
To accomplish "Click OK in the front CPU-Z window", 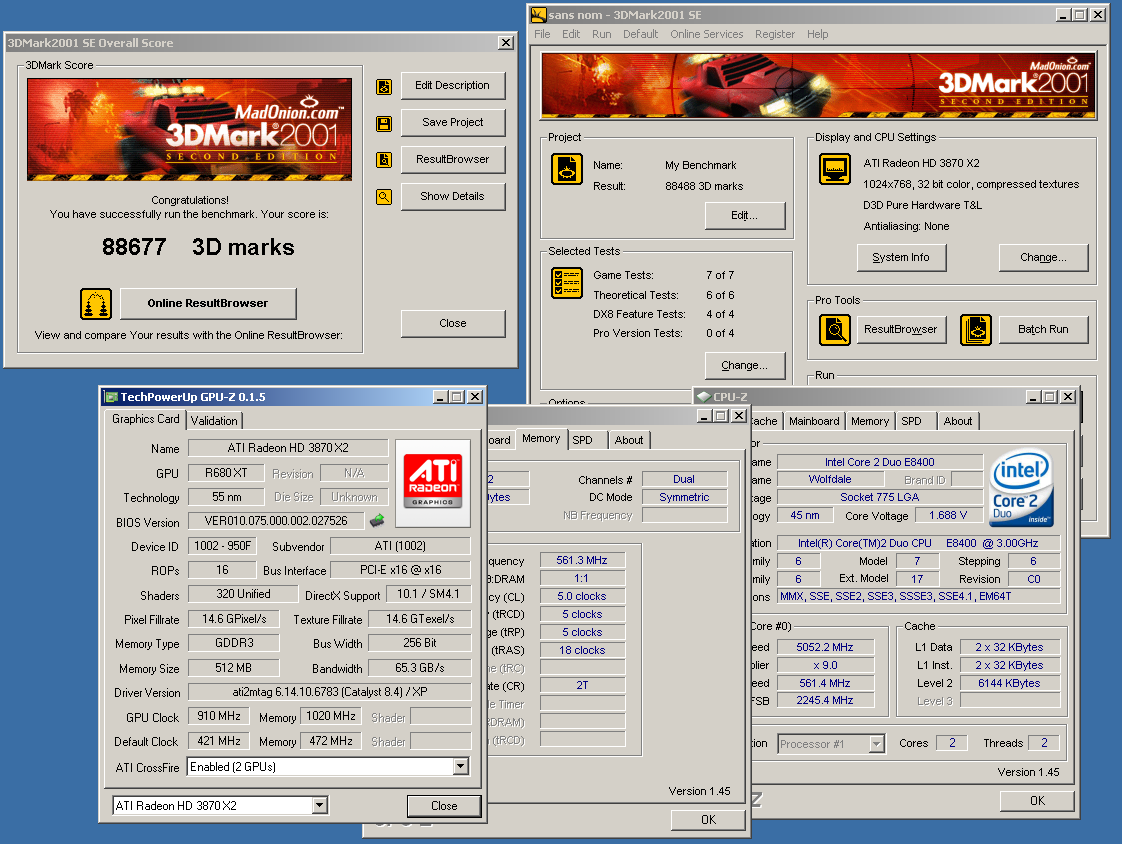I will tap(1037, 801).
